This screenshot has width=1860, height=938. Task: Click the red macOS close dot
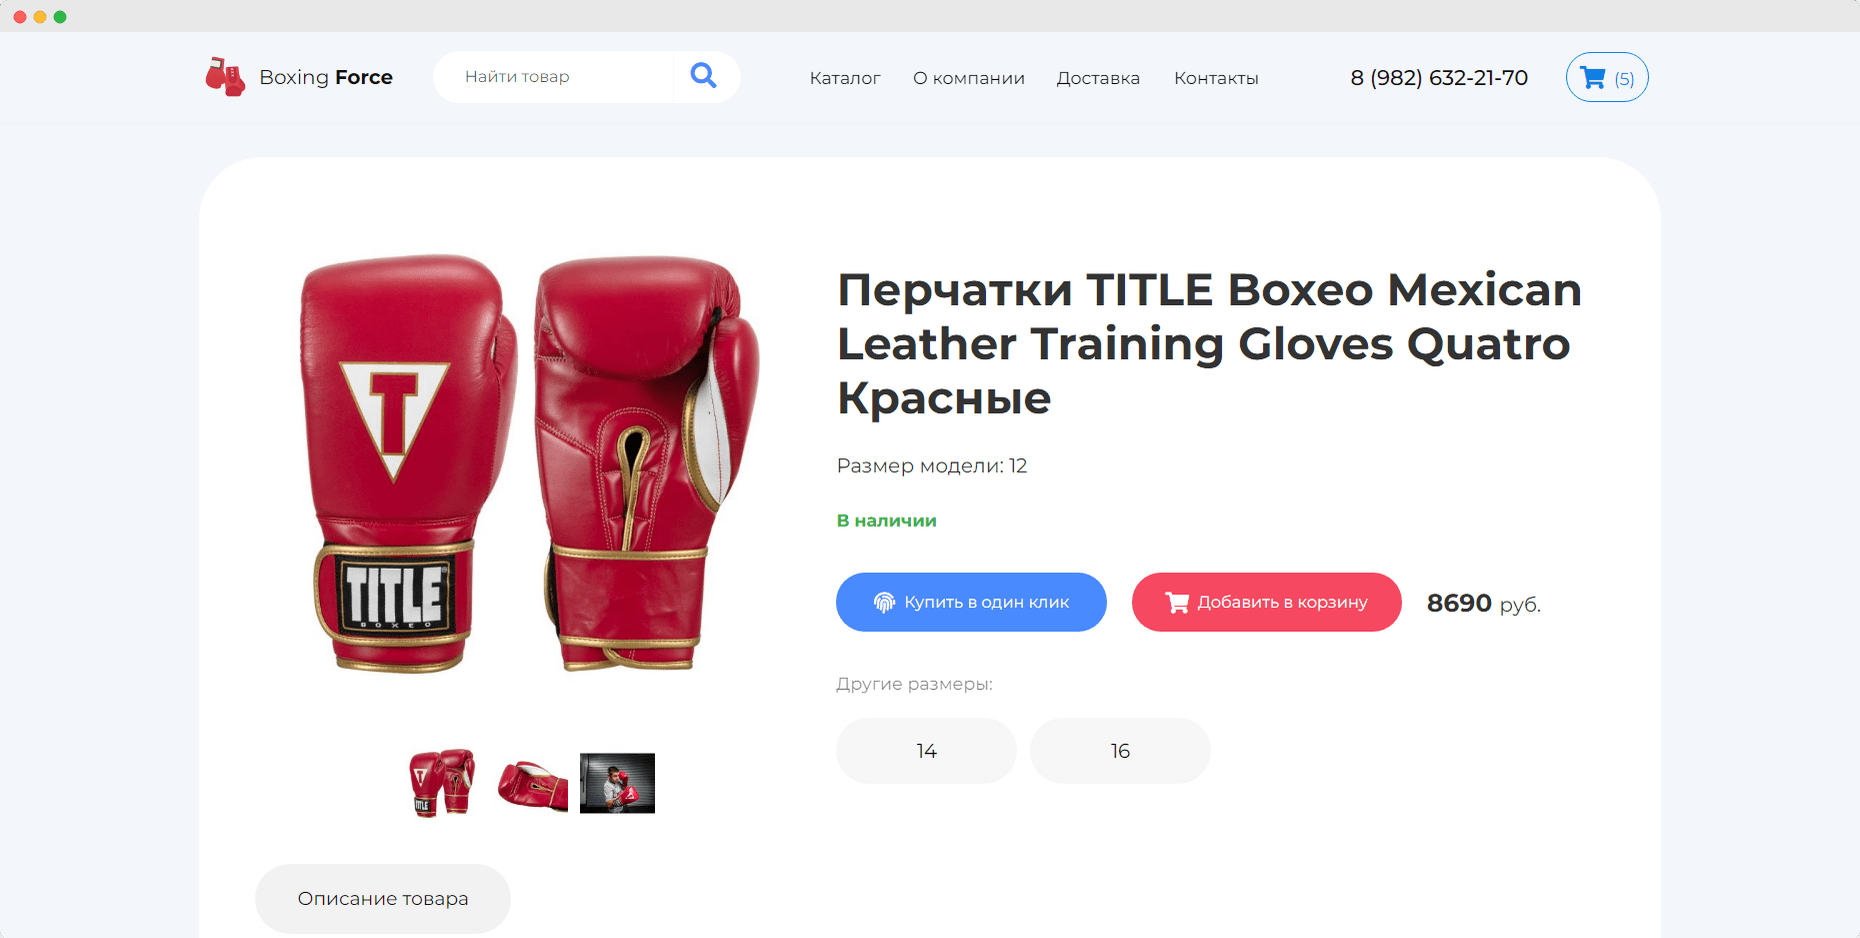tap(20, 17)
